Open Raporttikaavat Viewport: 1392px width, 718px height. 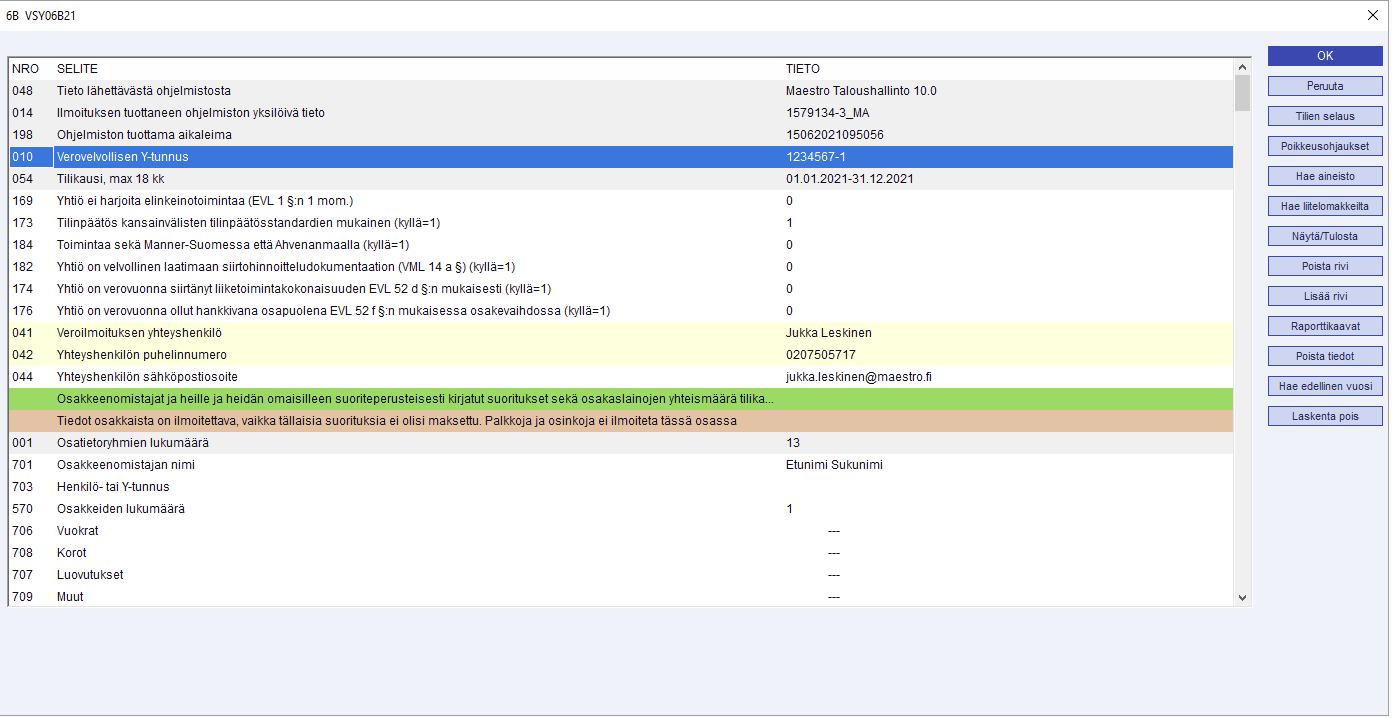pos(1324,326)
